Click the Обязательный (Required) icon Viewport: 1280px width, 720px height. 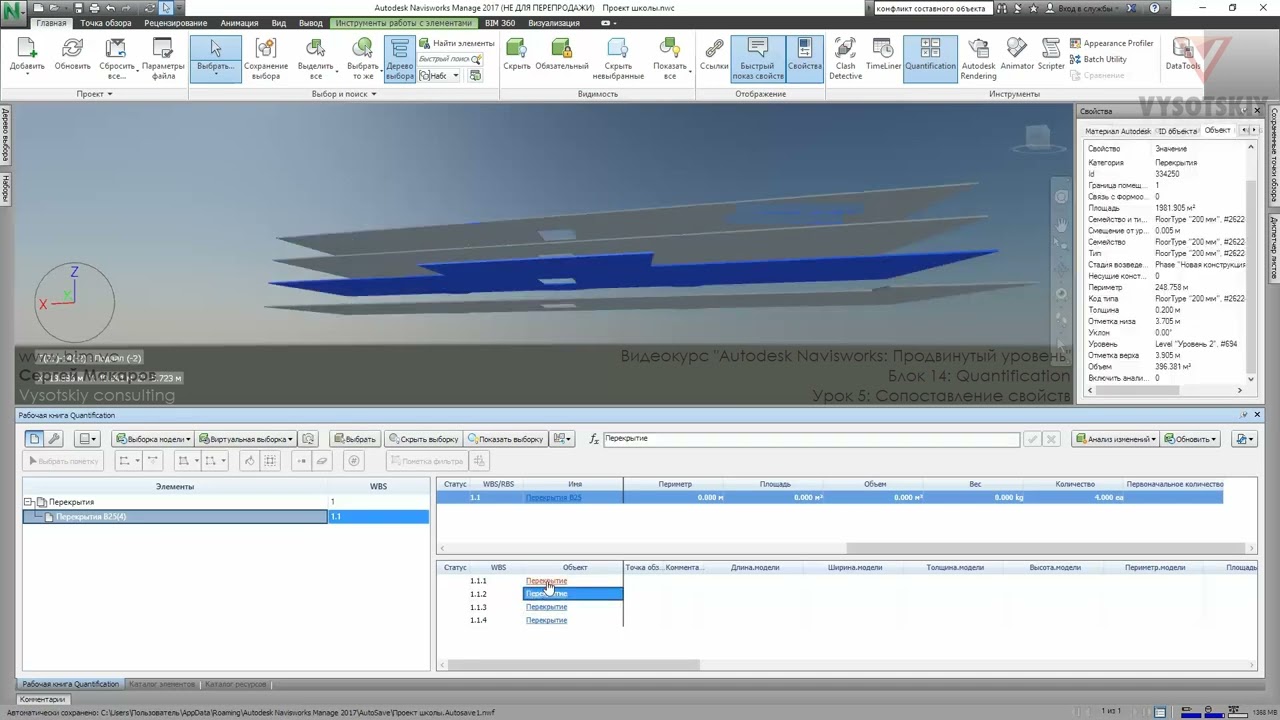coord(562,56)
